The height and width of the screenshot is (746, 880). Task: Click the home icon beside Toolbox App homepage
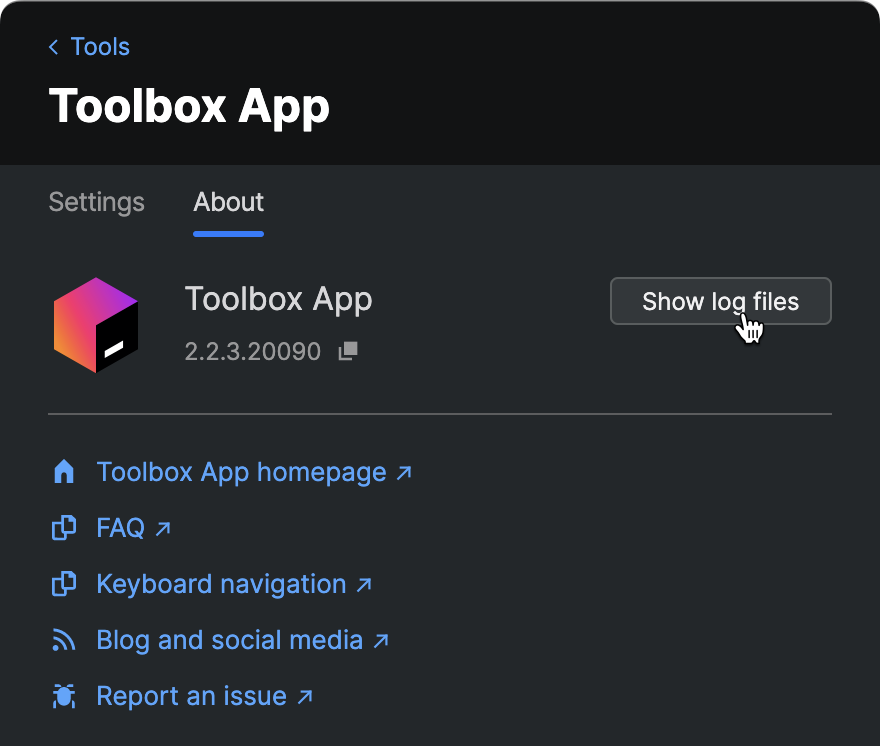click(63, 471)
